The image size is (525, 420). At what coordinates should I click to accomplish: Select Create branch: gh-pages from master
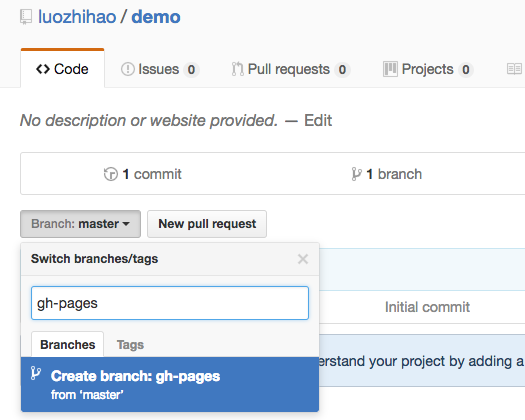(170, 384)
